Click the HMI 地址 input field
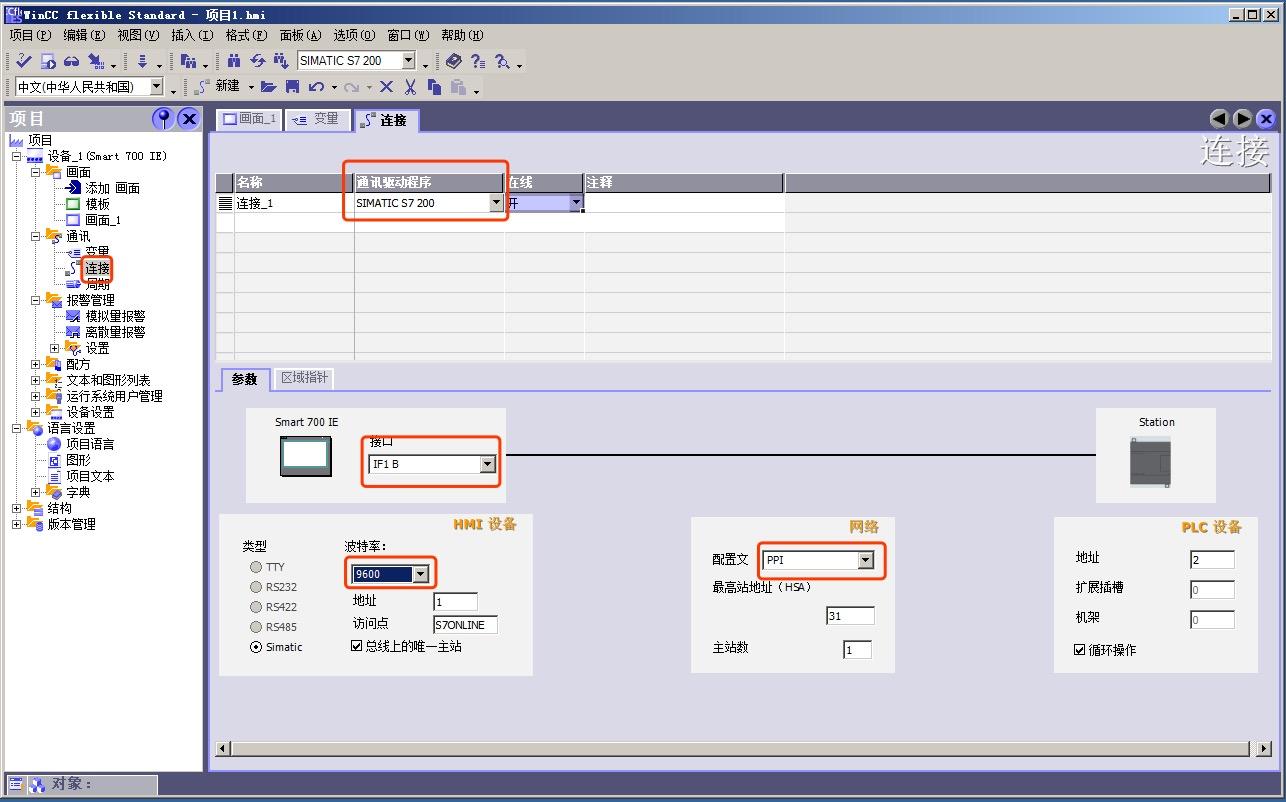The width and height of the screenshot is (1286, 802). pos(455,601)
